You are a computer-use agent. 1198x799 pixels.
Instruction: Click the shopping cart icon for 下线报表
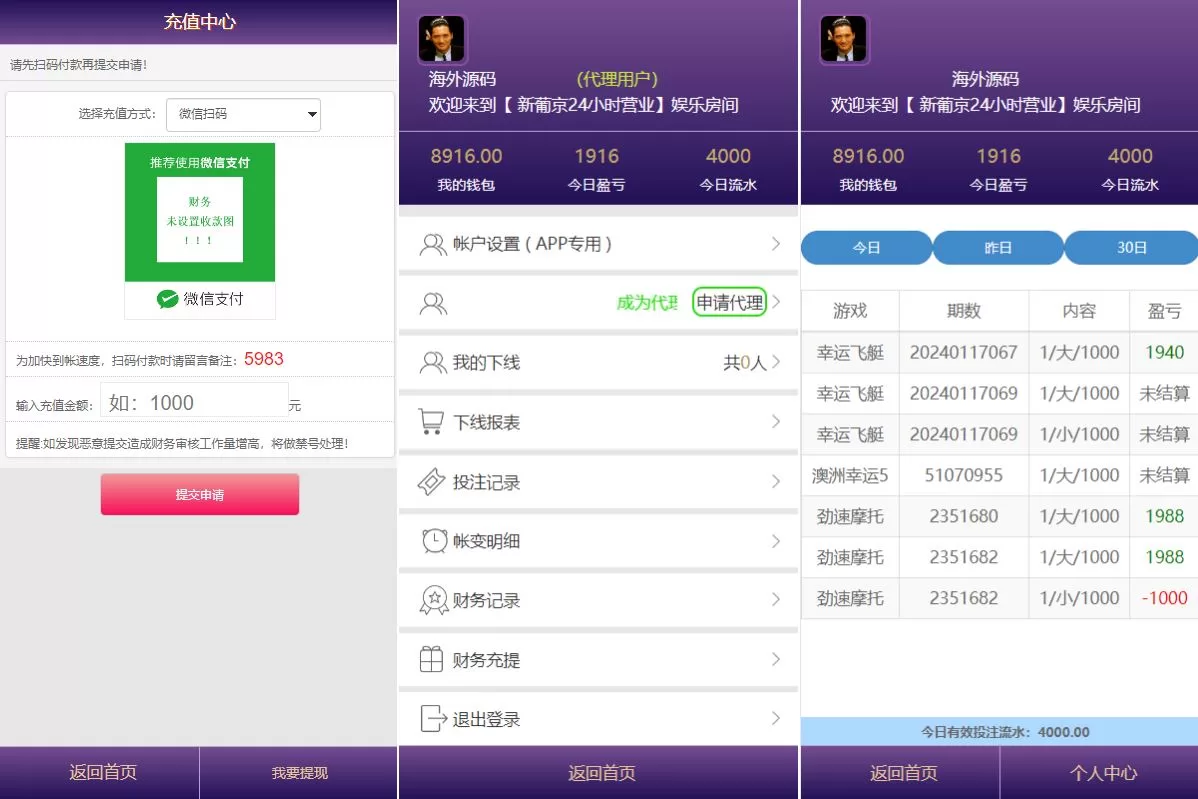coord(432,422)
